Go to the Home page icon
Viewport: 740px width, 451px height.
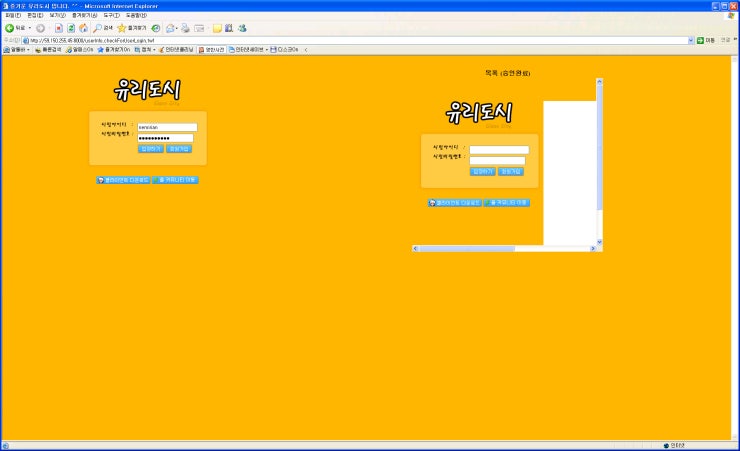coord(83,28)
